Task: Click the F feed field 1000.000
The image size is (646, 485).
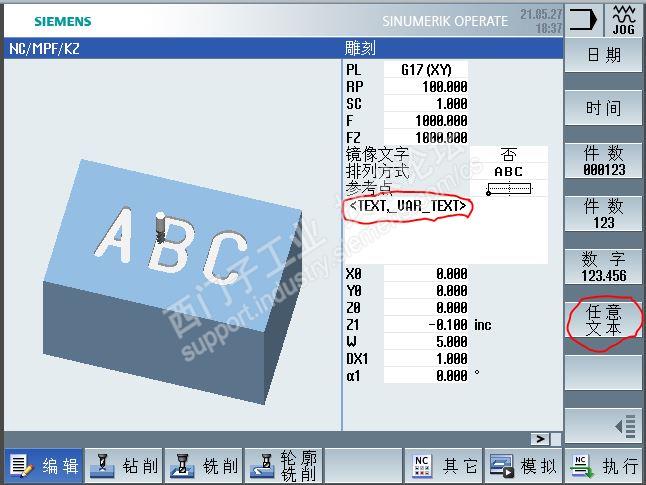Action: 426,121
